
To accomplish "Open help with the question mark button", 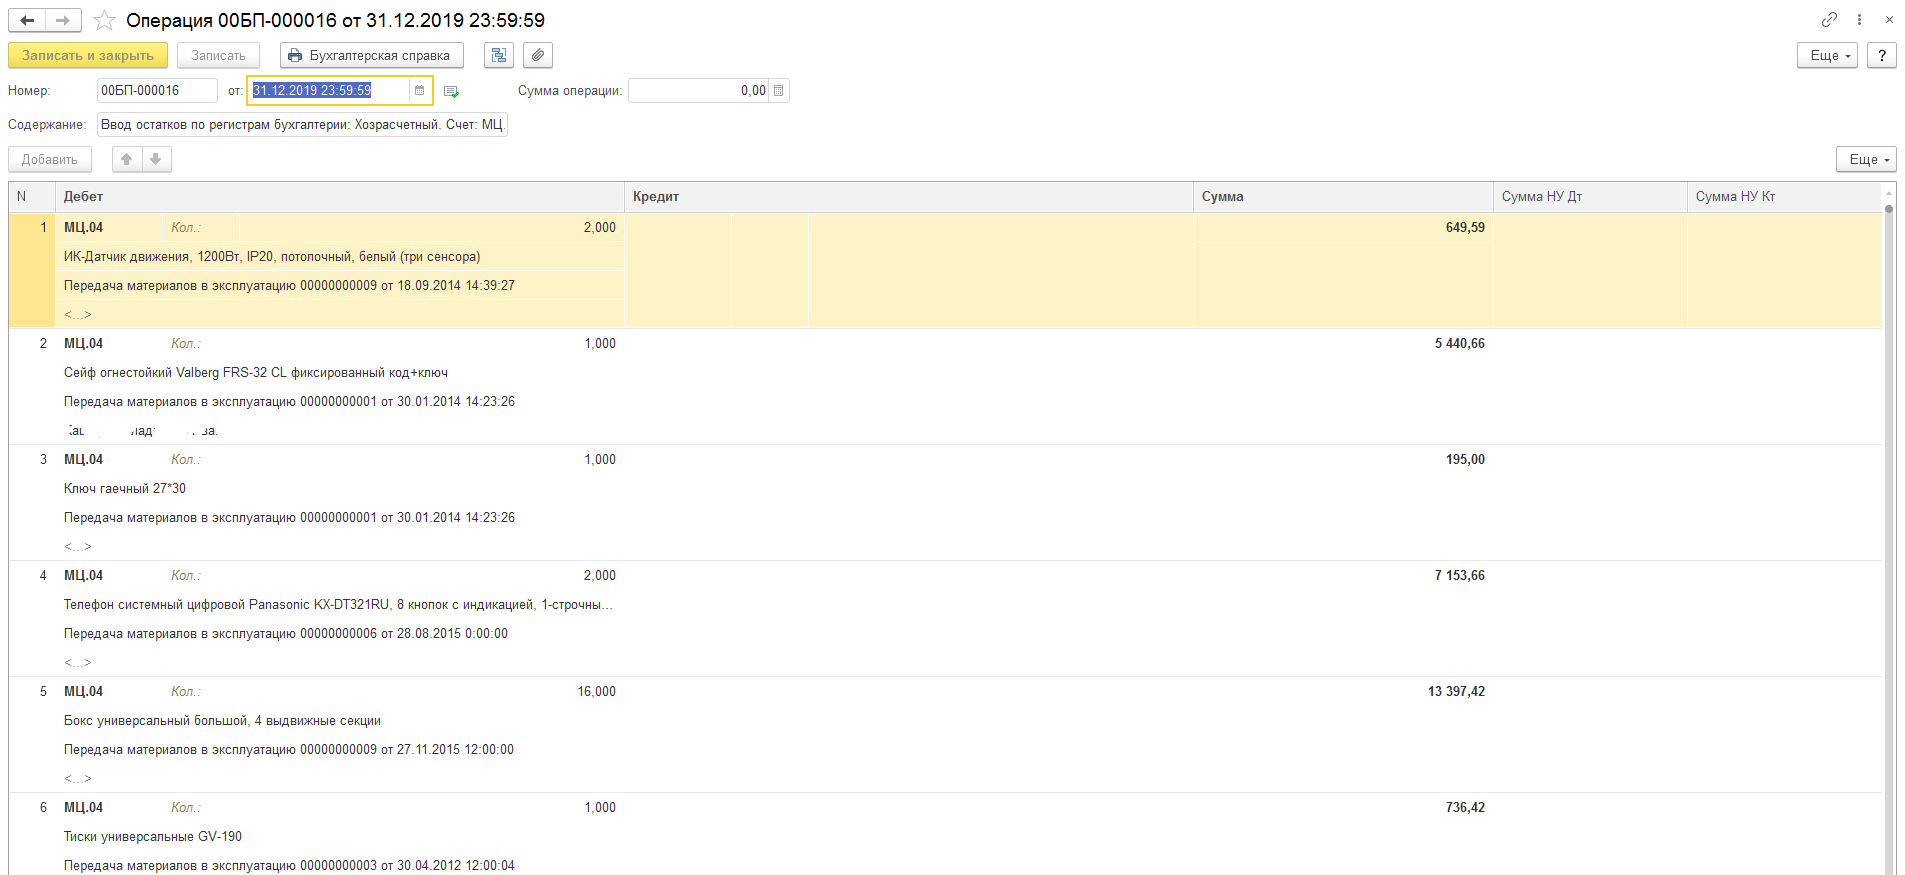I will [1881, 56].
